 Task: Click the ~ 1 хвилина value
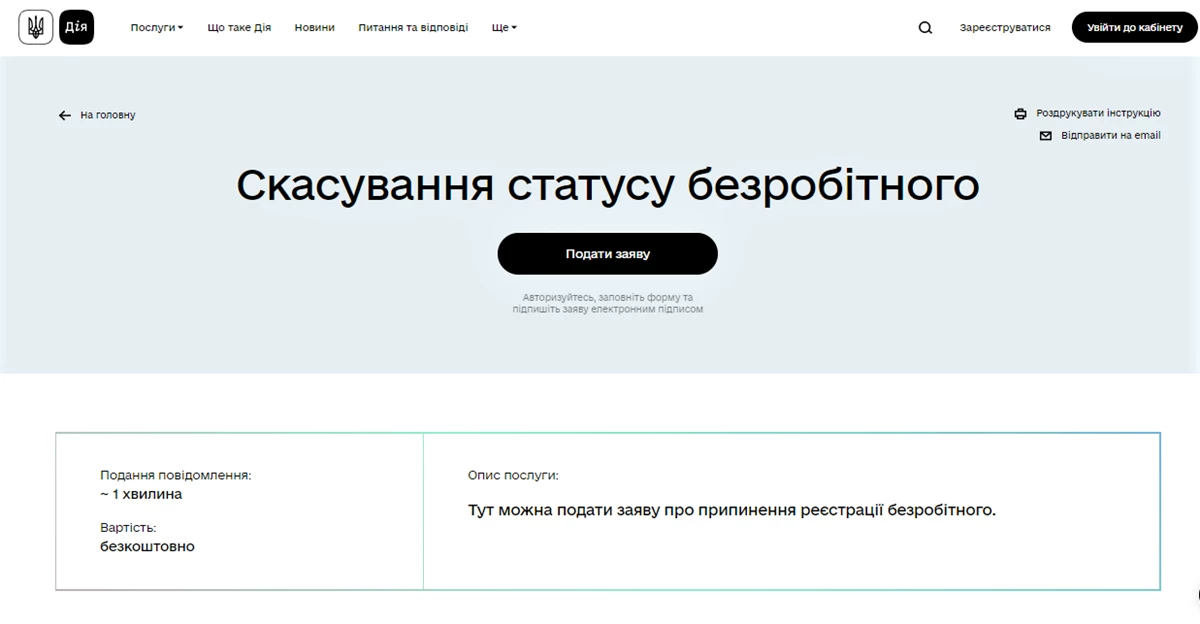[141, 494]
